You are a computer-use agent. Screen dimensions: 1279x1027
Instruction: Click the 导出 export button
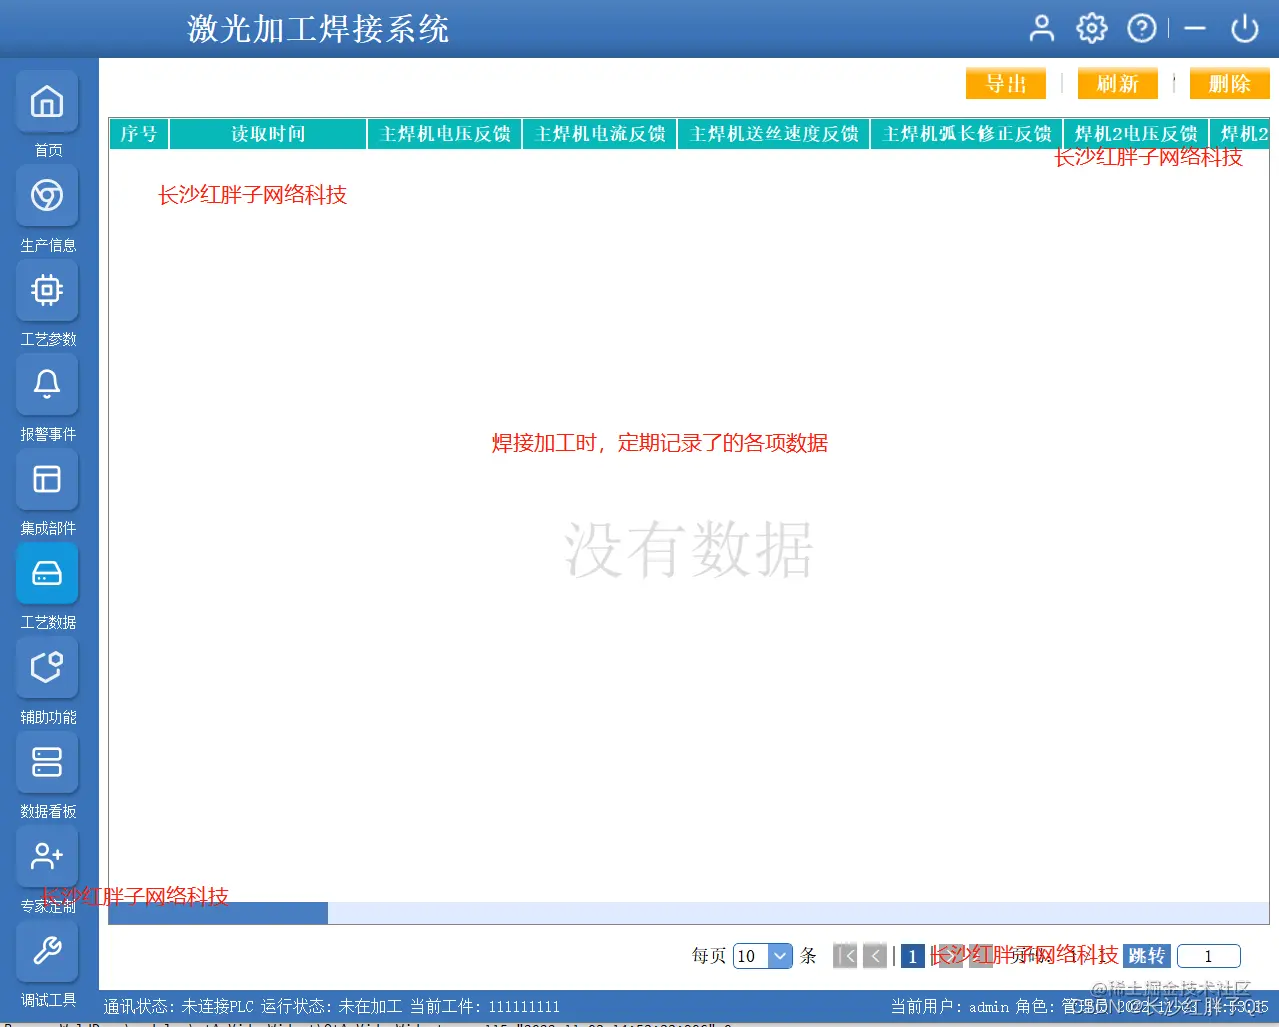tap(1005, 84)
